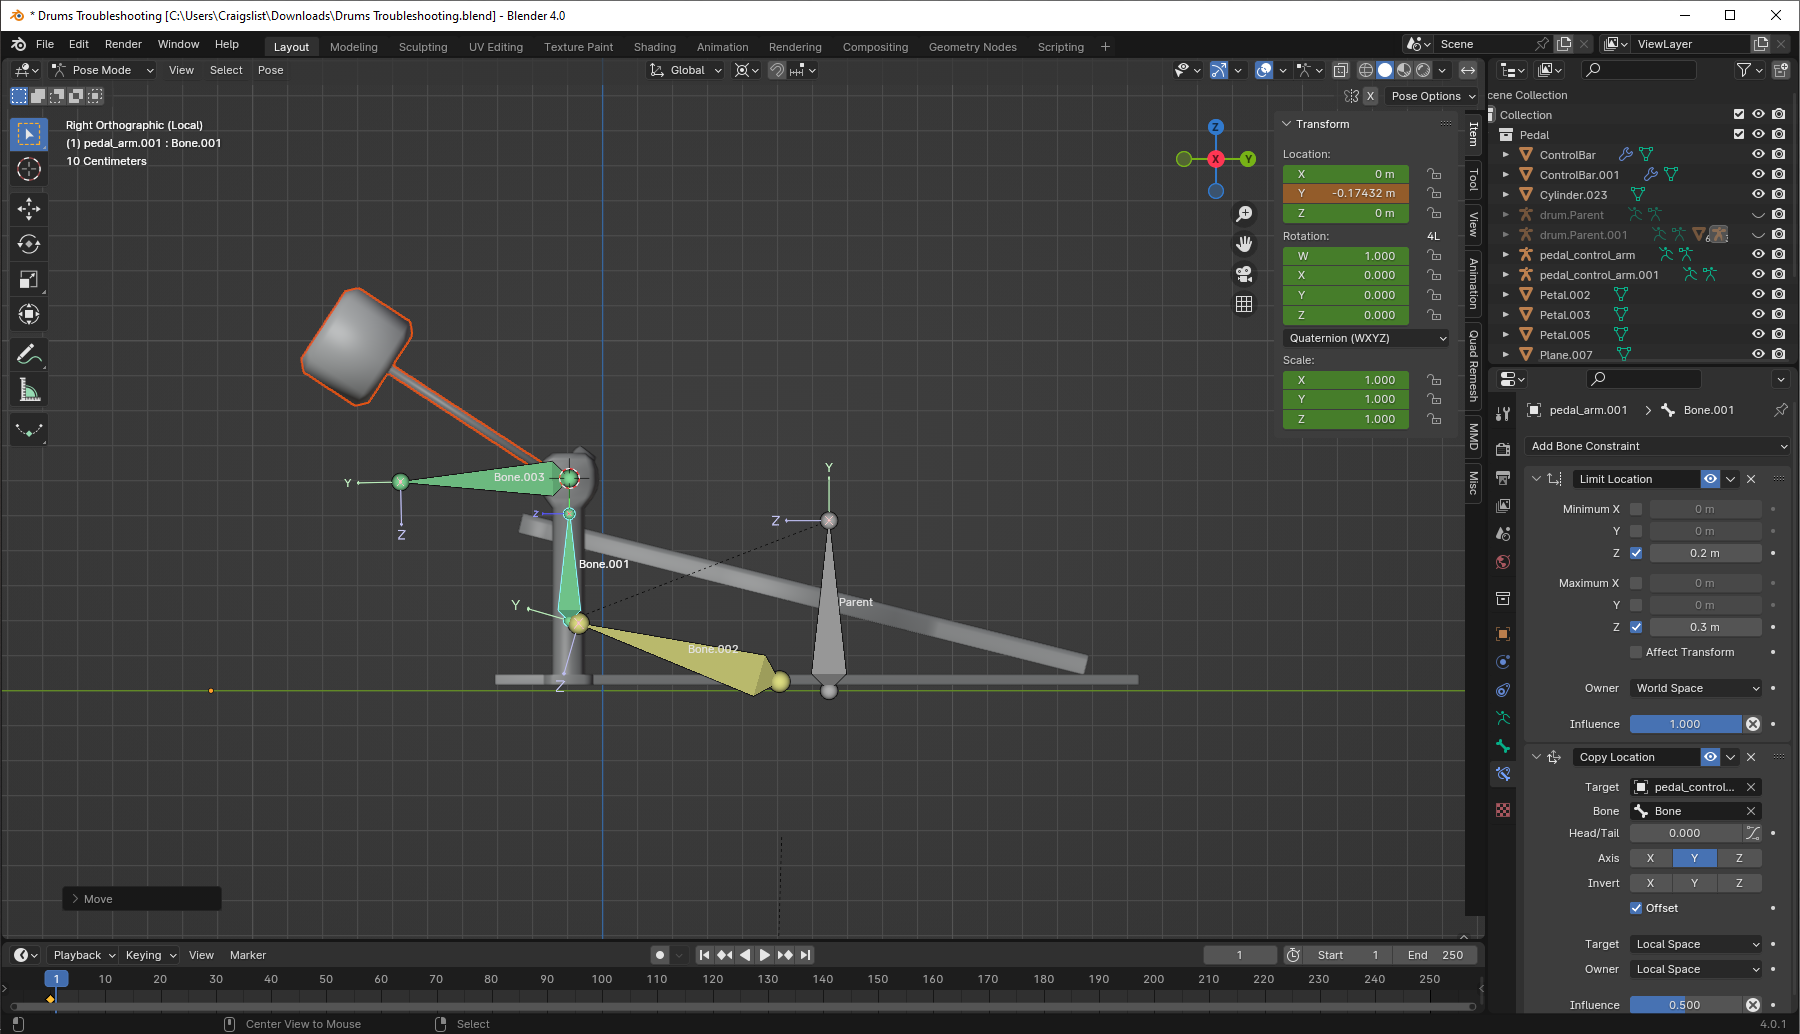
Task: Toggle Offset checkbox in Copy Location
Action: [x=1636, y=908]
